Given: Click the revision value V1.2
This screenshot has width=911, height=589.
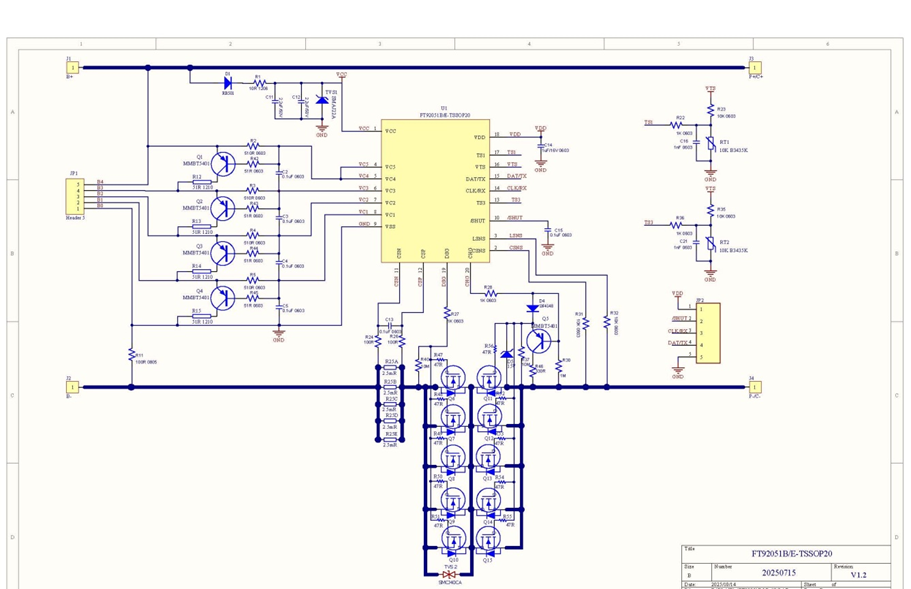Looking at the screenshot, I should tap(859, 575).
